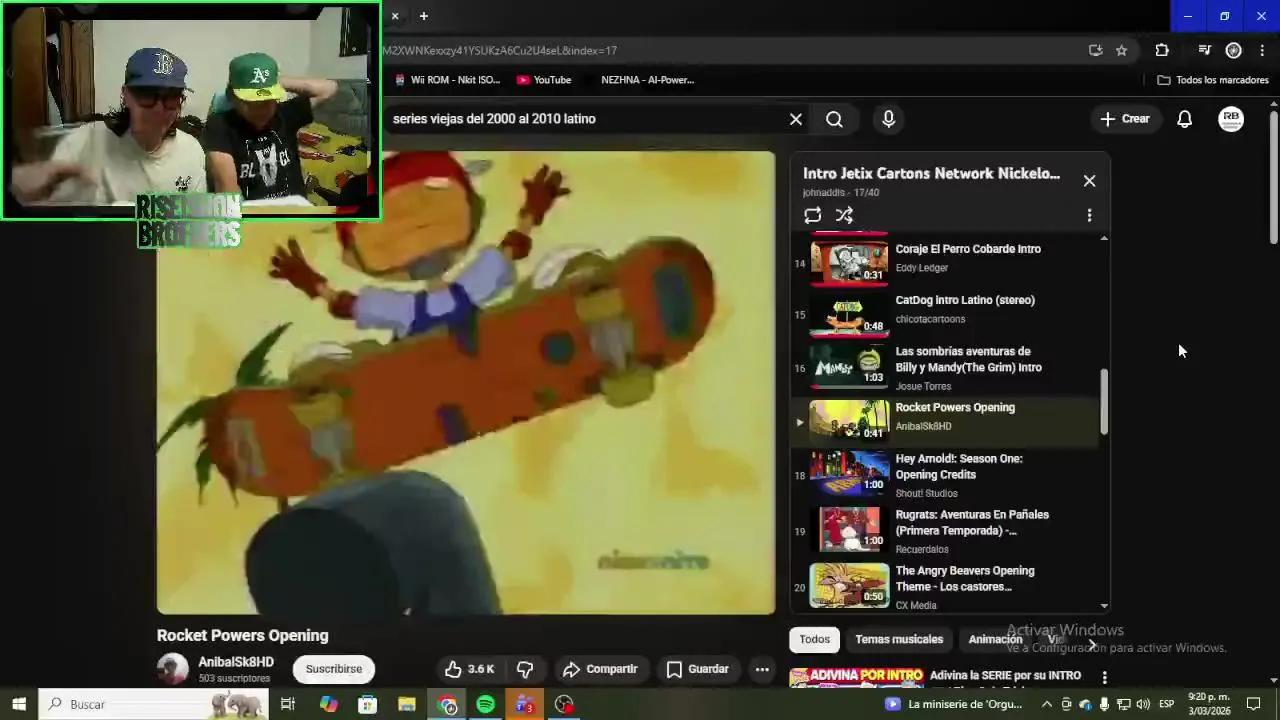
Task: Play The Angry Beavers Opening Theme
Action: [943, 587]
